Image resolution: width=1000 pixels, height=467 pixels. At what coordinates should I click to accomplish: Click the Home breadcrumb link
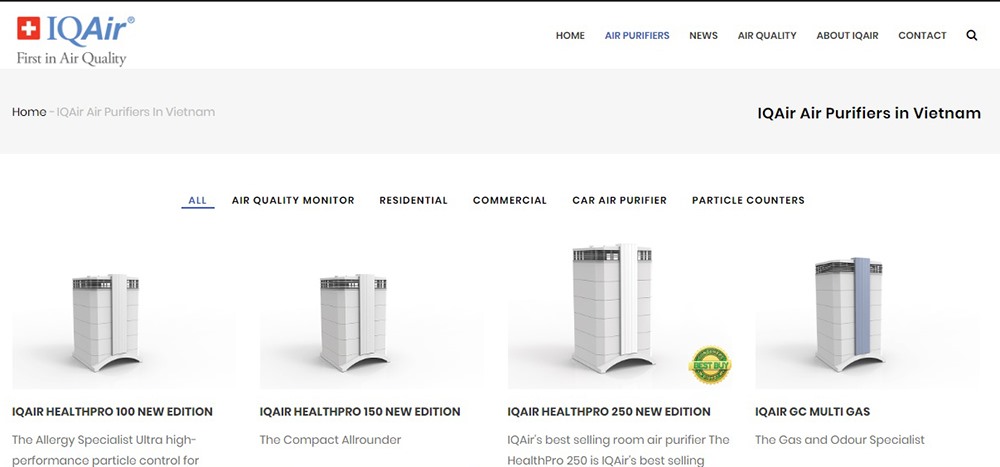29,112
